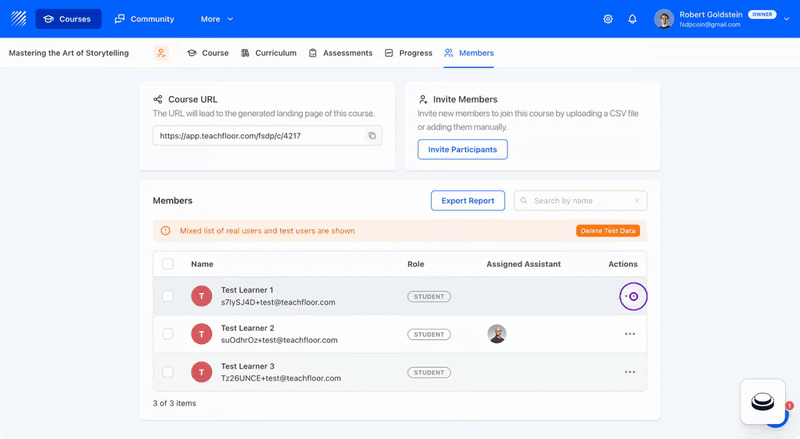Click assigned assistant avatar for Test Learner 2
This screenshot has height=439, width=800.
pos(496,334)
